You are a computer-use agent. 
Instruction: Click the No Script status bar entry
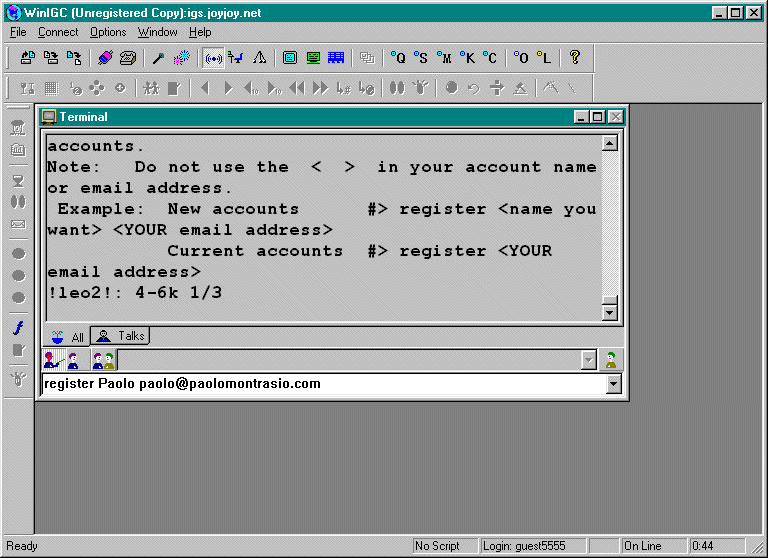click(445, 546)
